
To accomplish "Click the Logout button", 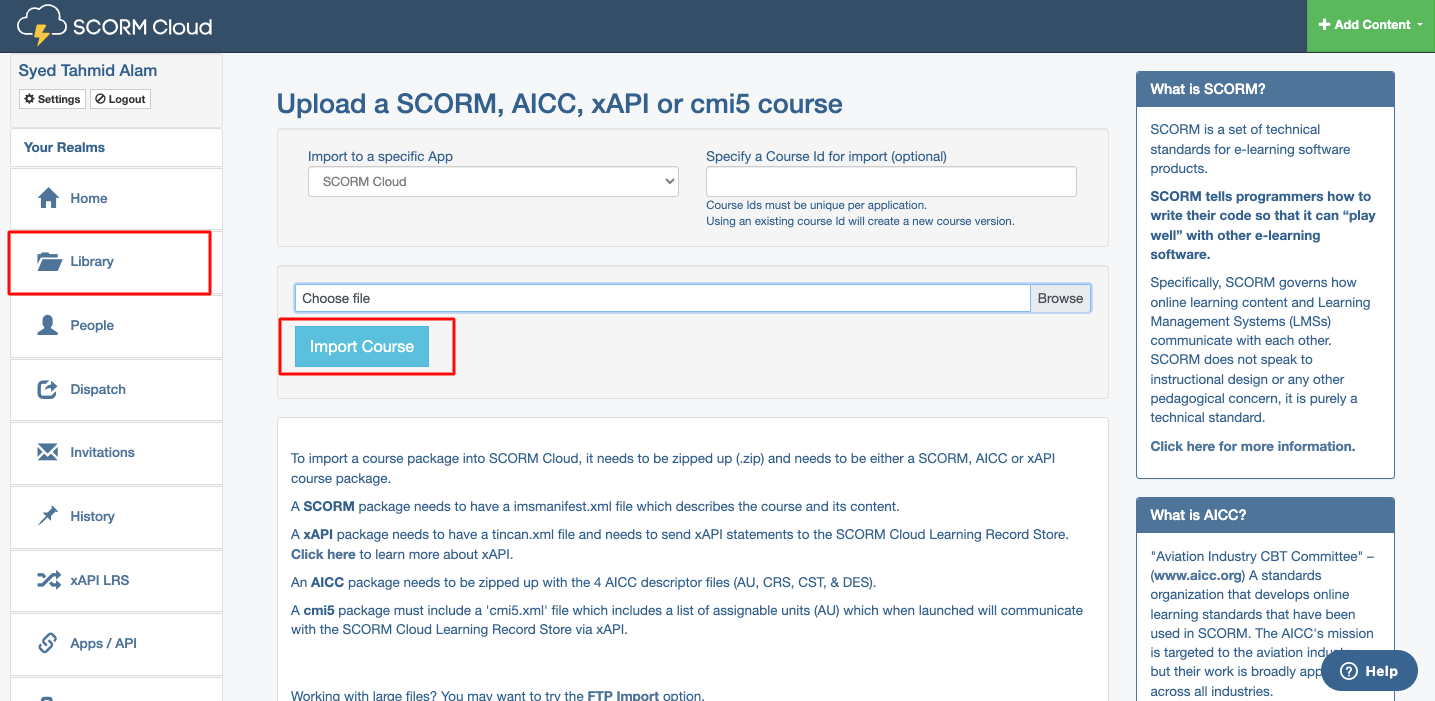I will tap(121, 99).
